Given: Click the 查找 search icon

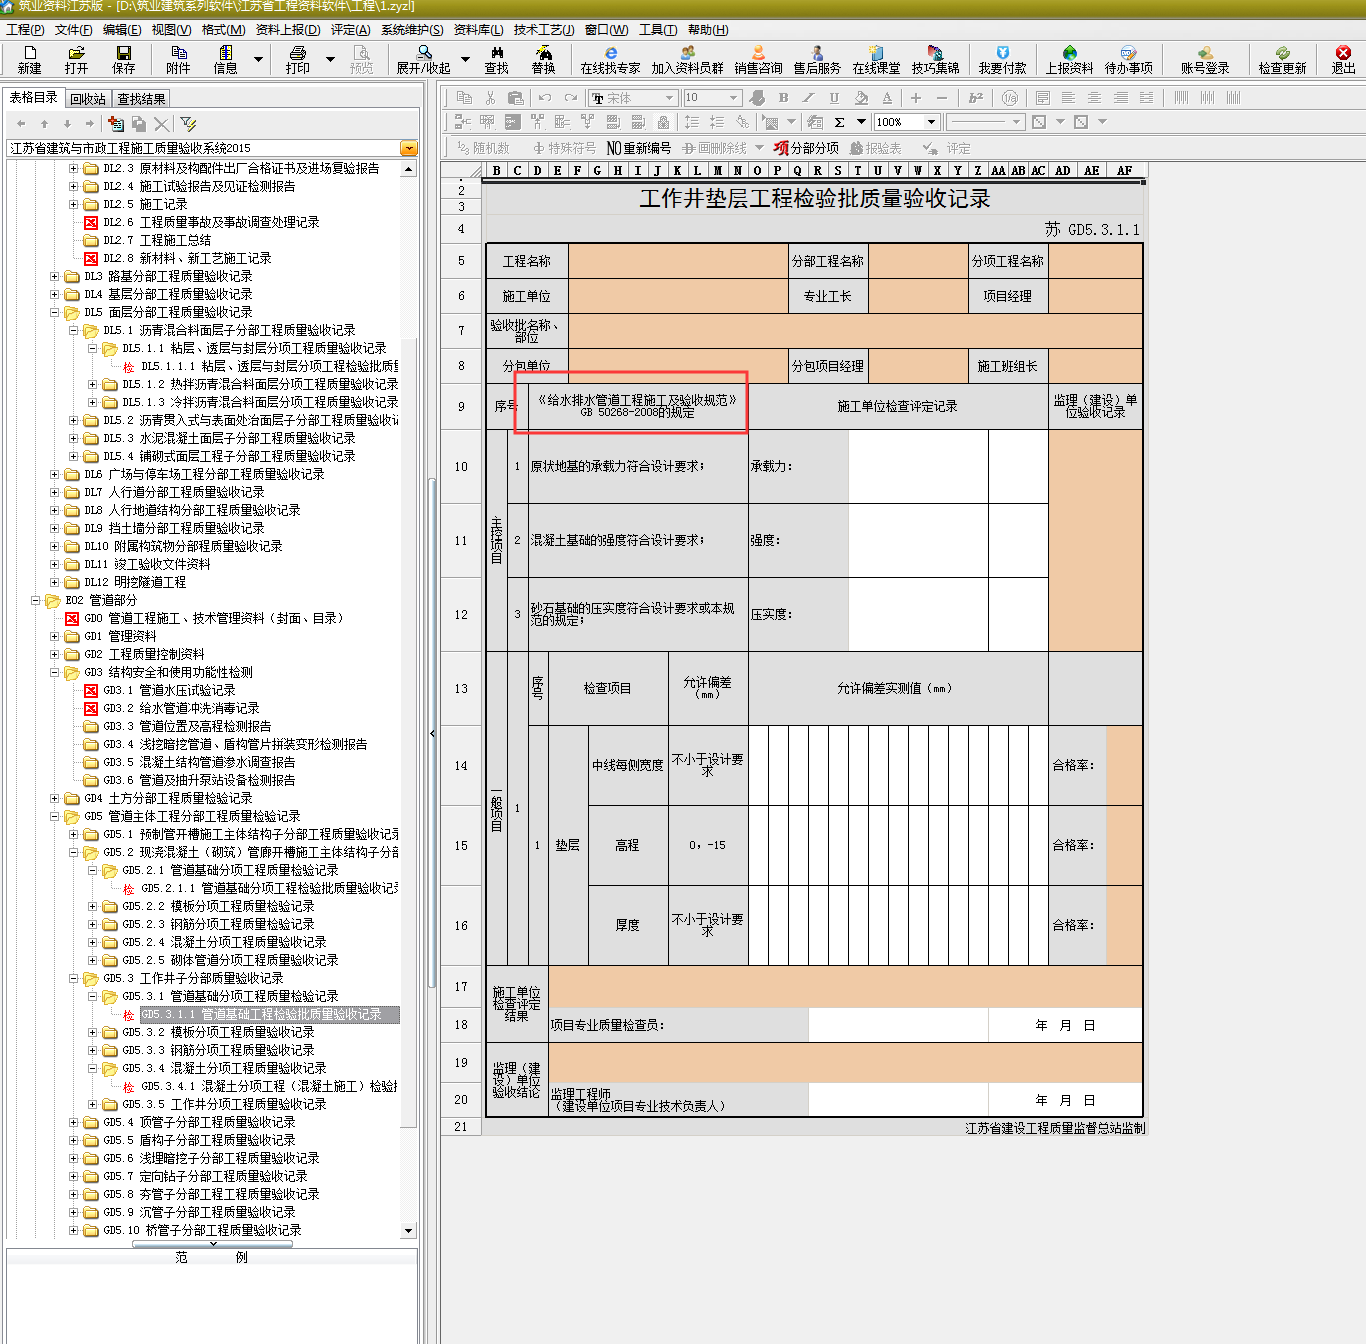Looking at the screenshot, I should [x=496, y=59].
